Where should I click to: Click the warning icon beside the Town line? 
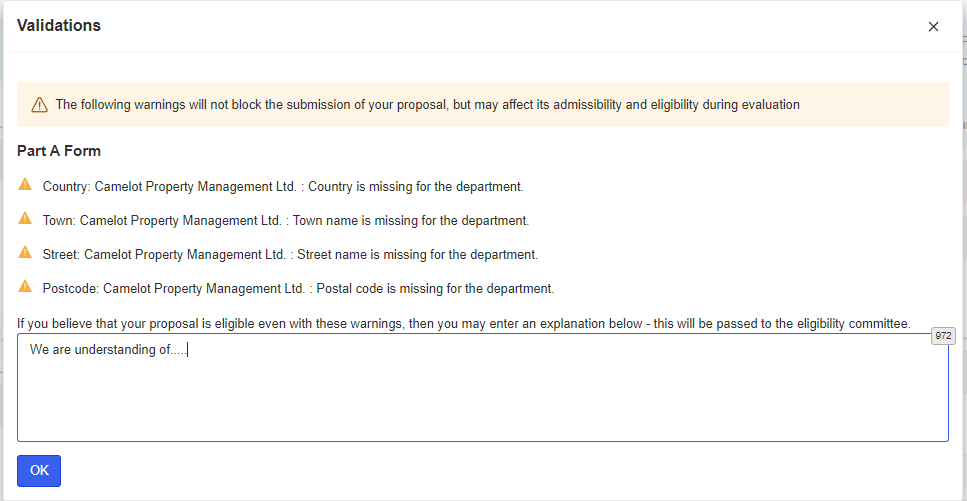[26, 219]
